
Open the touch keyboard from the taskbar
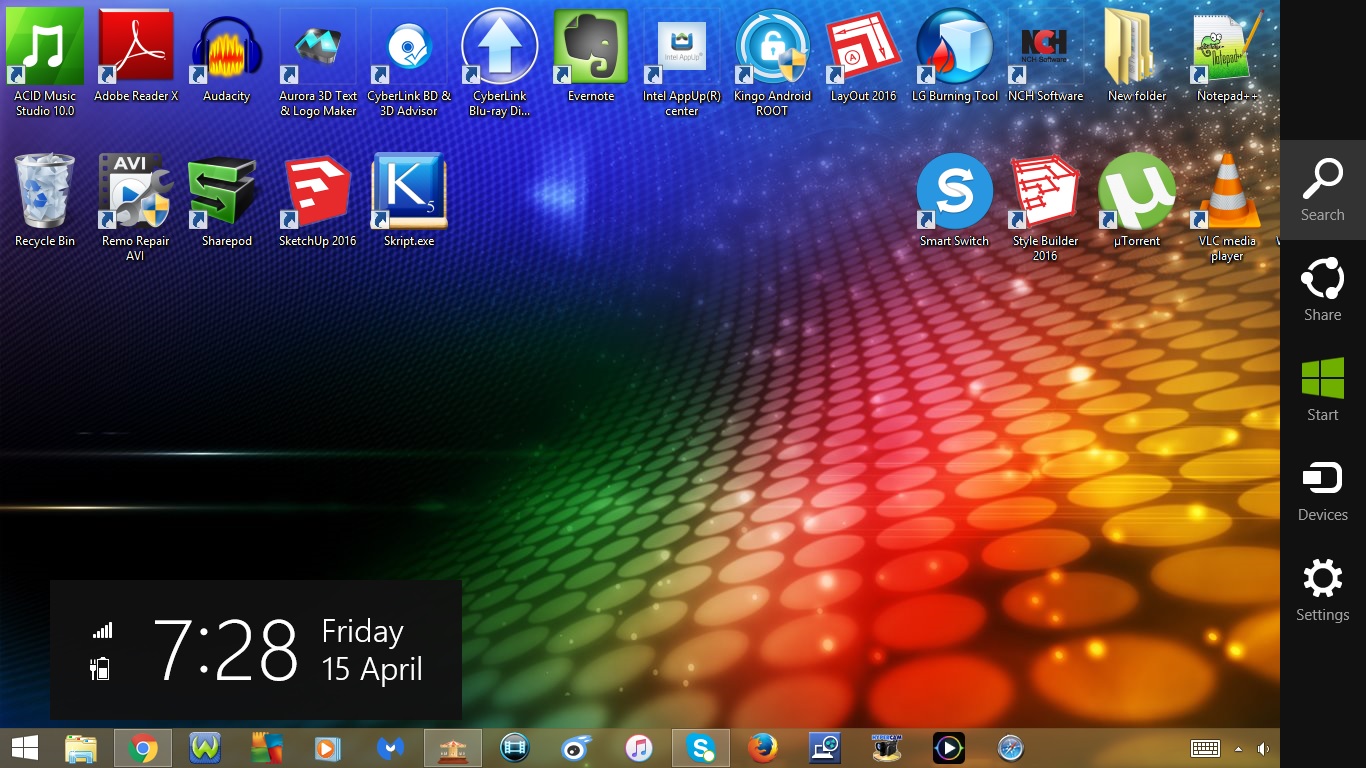coord(1205,748)
